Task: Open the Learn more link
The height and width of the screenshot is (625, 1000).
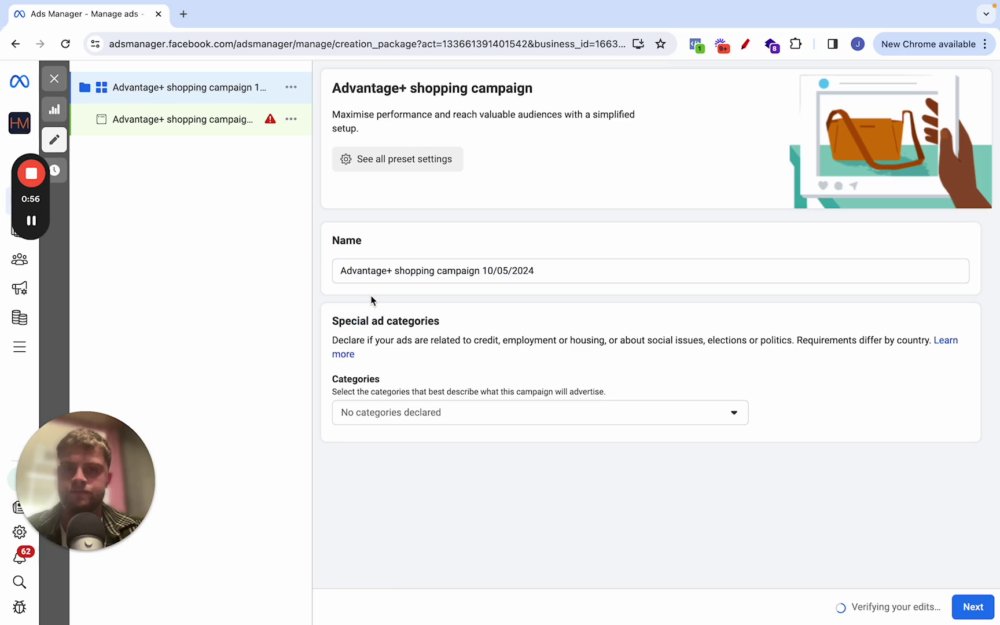Action: point(945,340)
